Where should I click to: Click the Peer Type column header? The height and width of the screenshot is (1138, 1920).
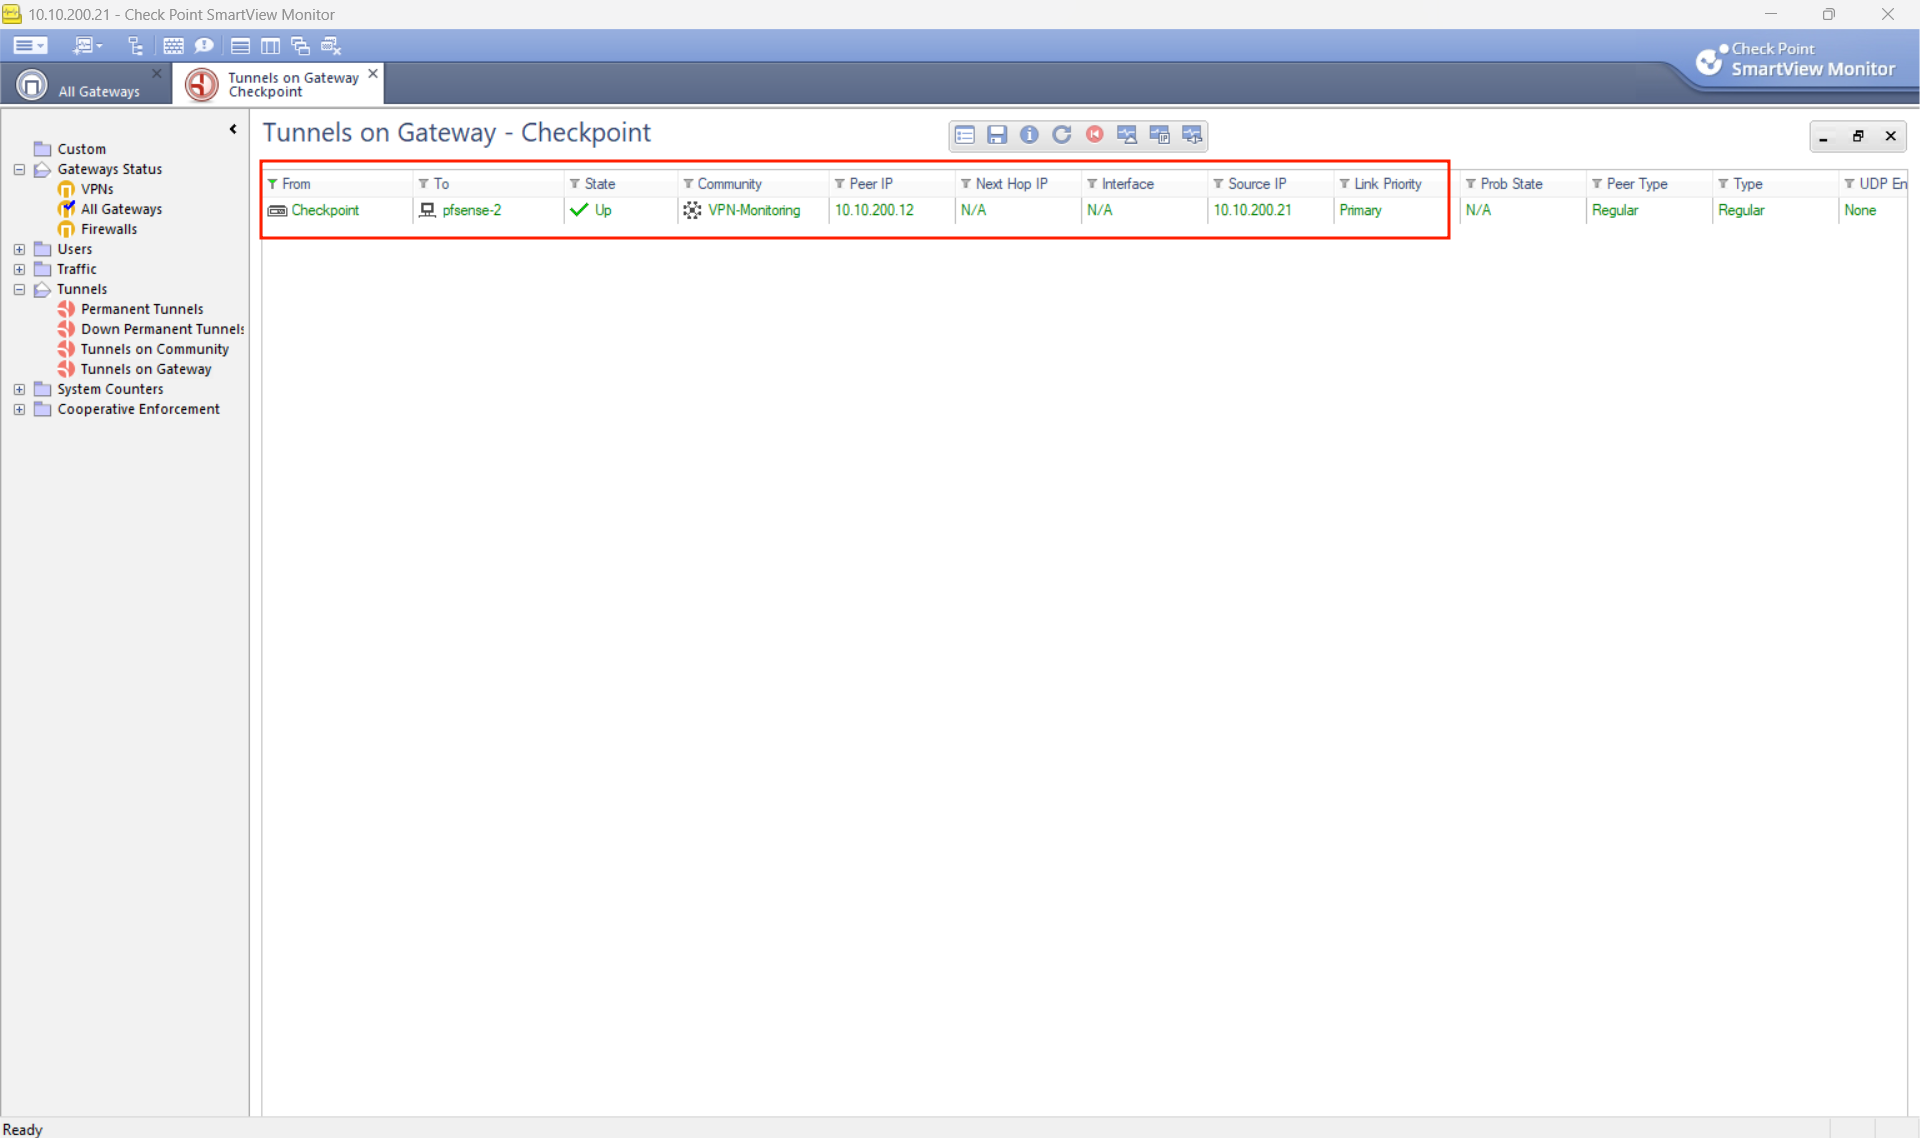pyautogui.click(x=1649, y=184)
